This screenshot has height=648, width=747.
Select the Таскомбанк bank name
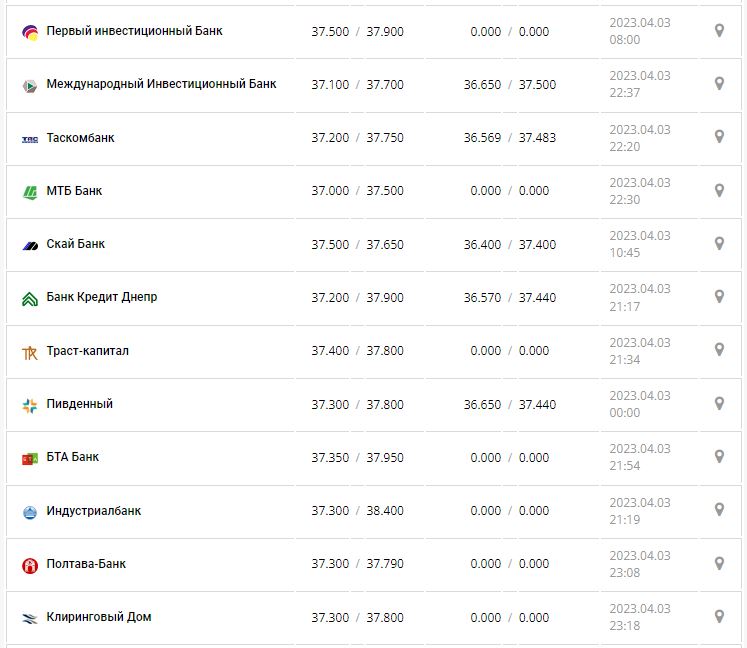pos(80,138)
